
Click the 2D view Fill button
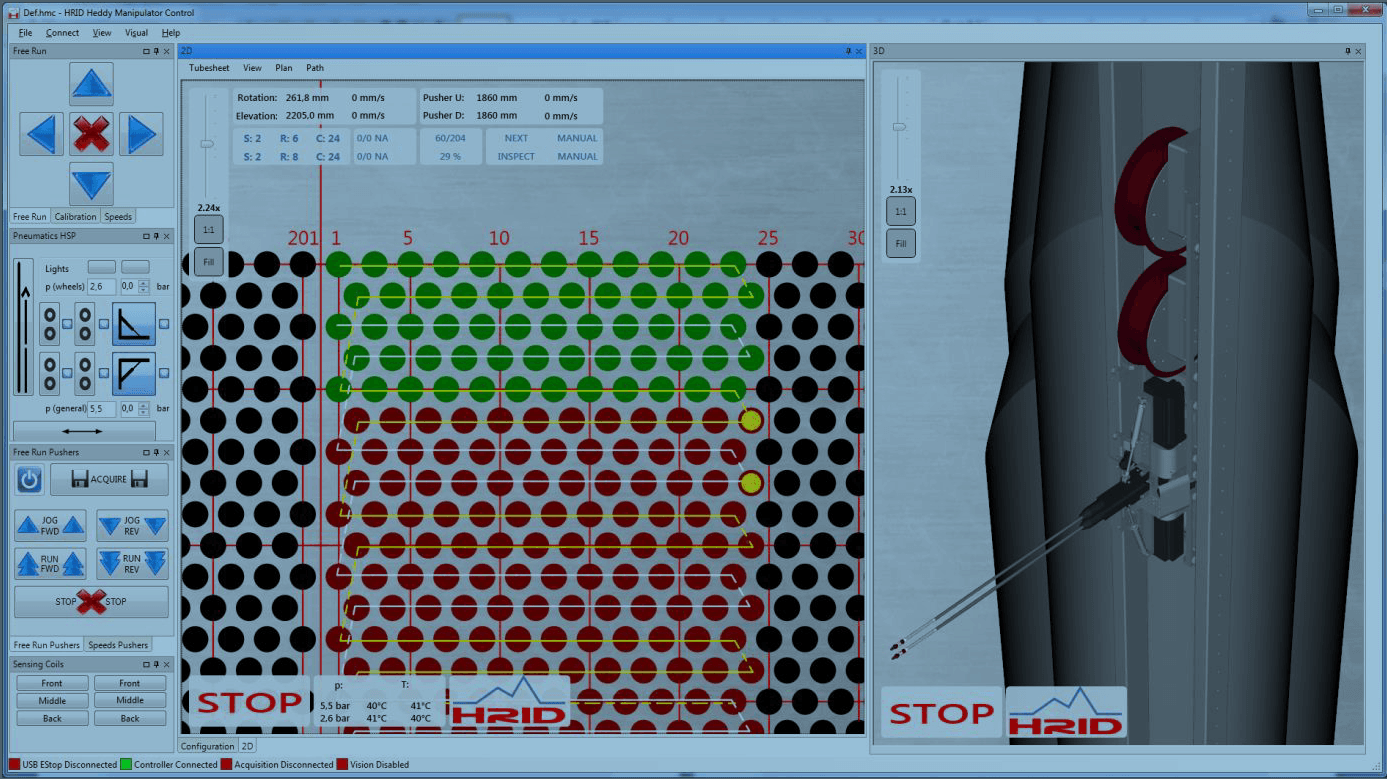click(209, 263)
